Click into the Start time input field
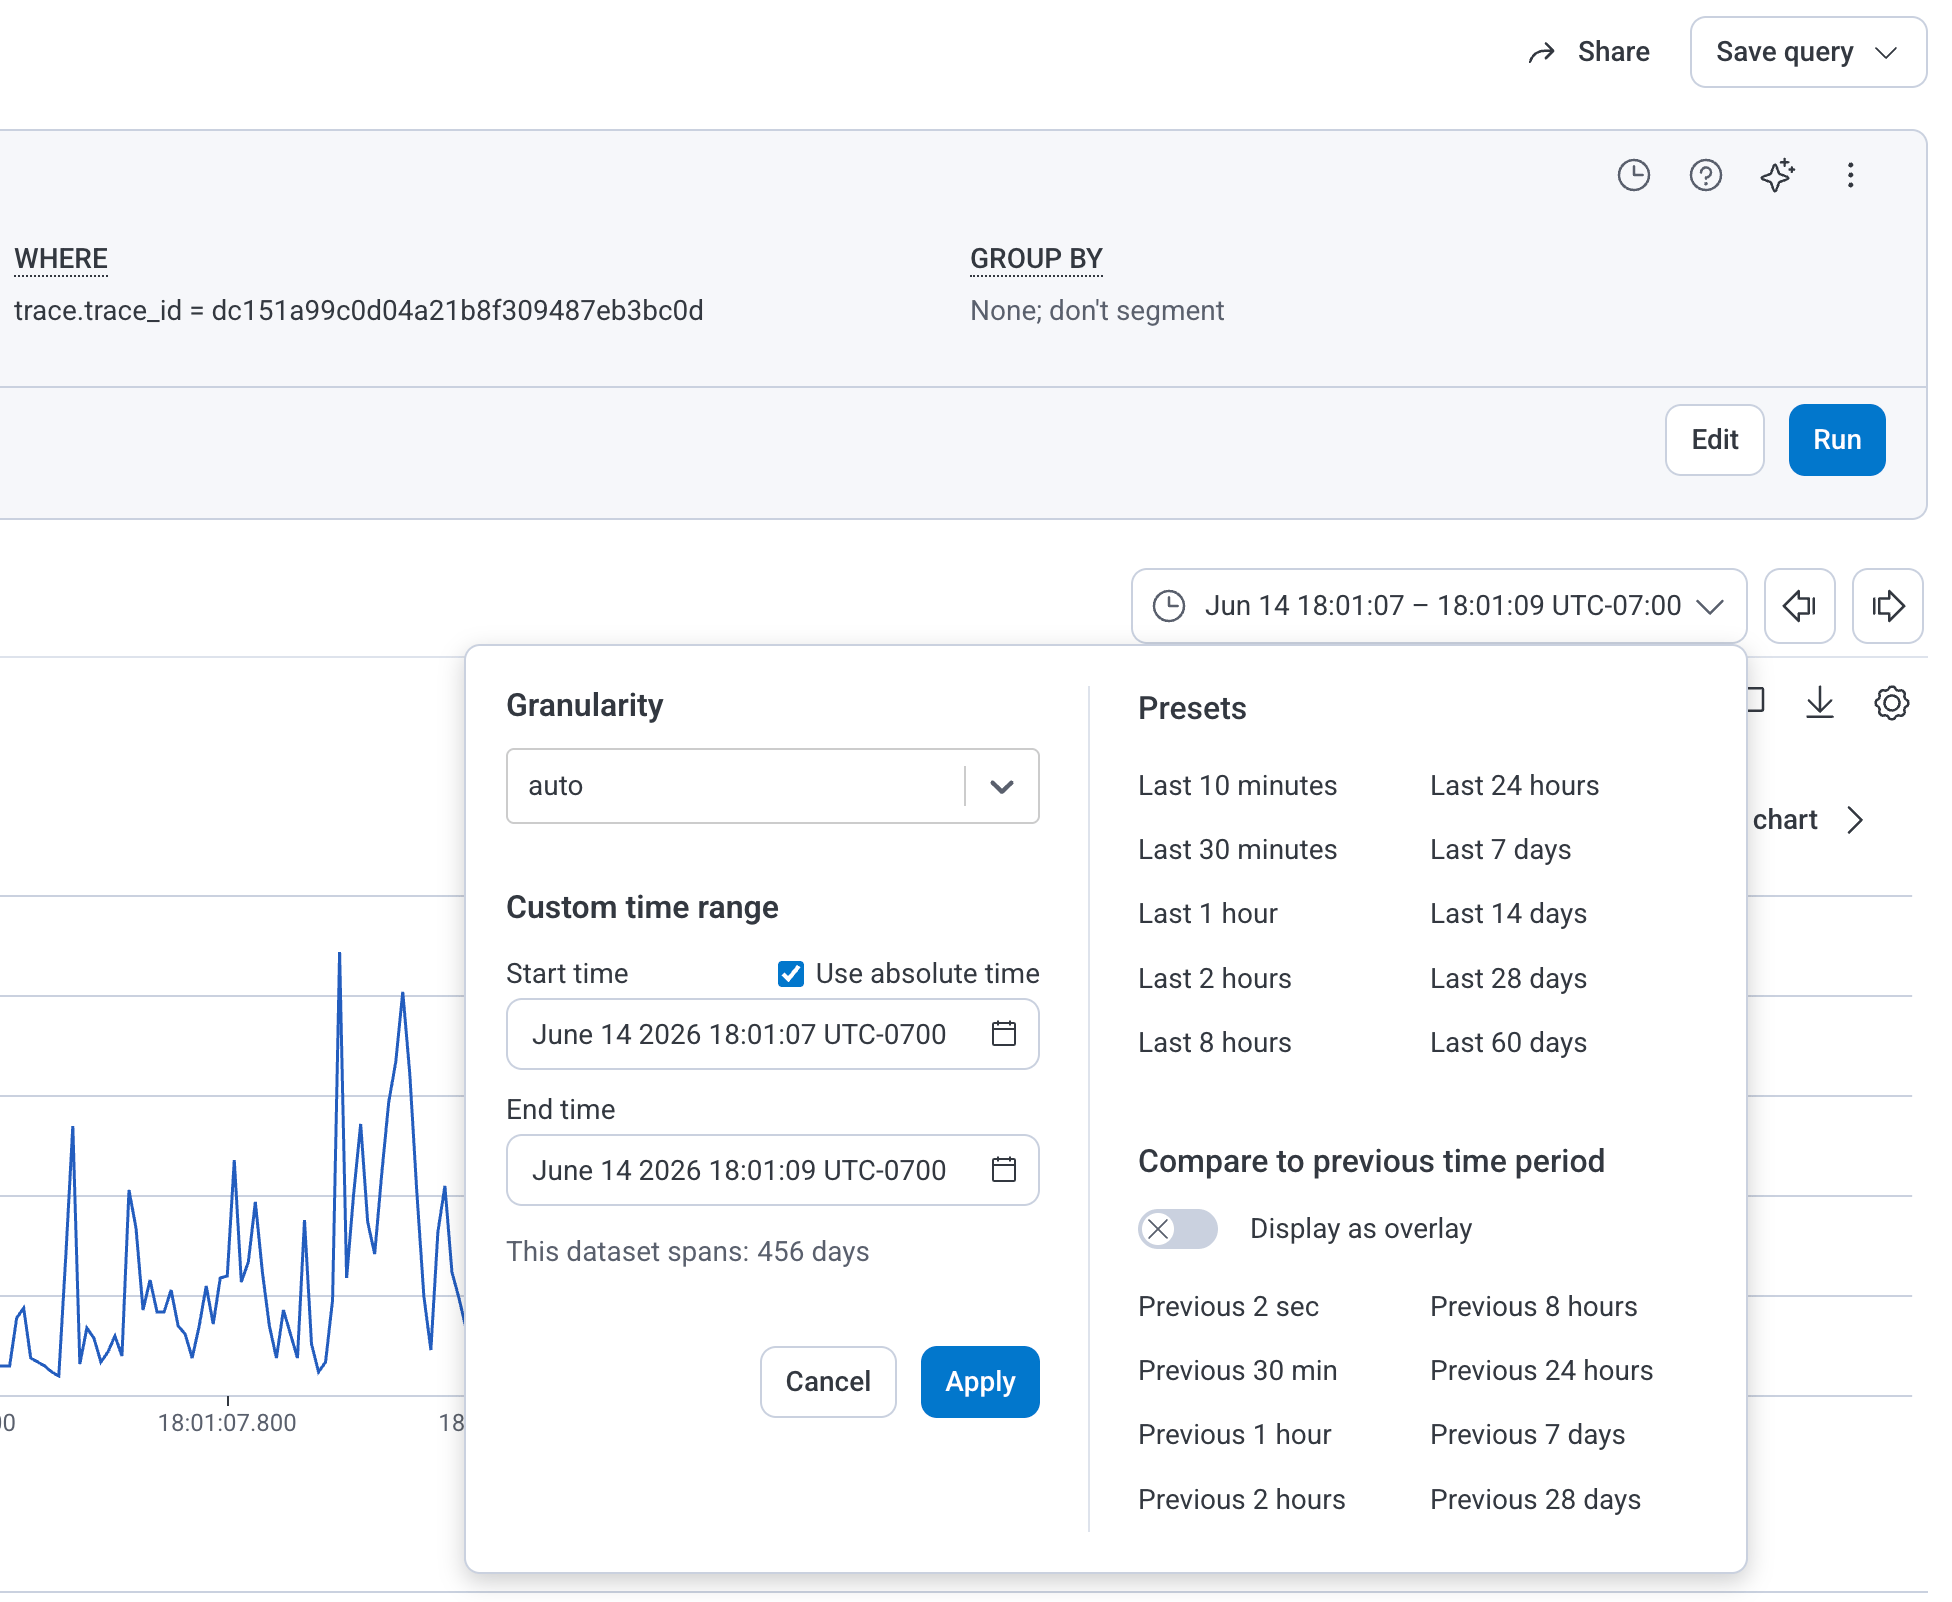Viewport: 1952px width, 1602px height. [772, 1034]
